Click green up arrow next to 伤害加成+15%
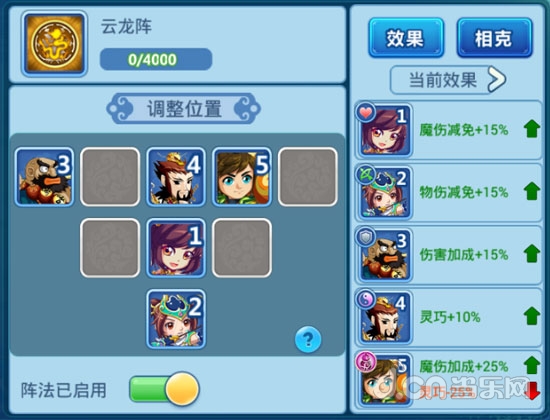 point(532,253)
